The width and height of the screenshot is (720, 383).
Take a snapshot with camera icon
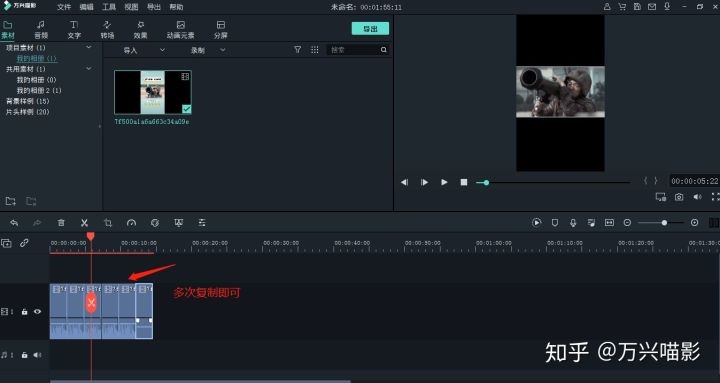[679, 197]
